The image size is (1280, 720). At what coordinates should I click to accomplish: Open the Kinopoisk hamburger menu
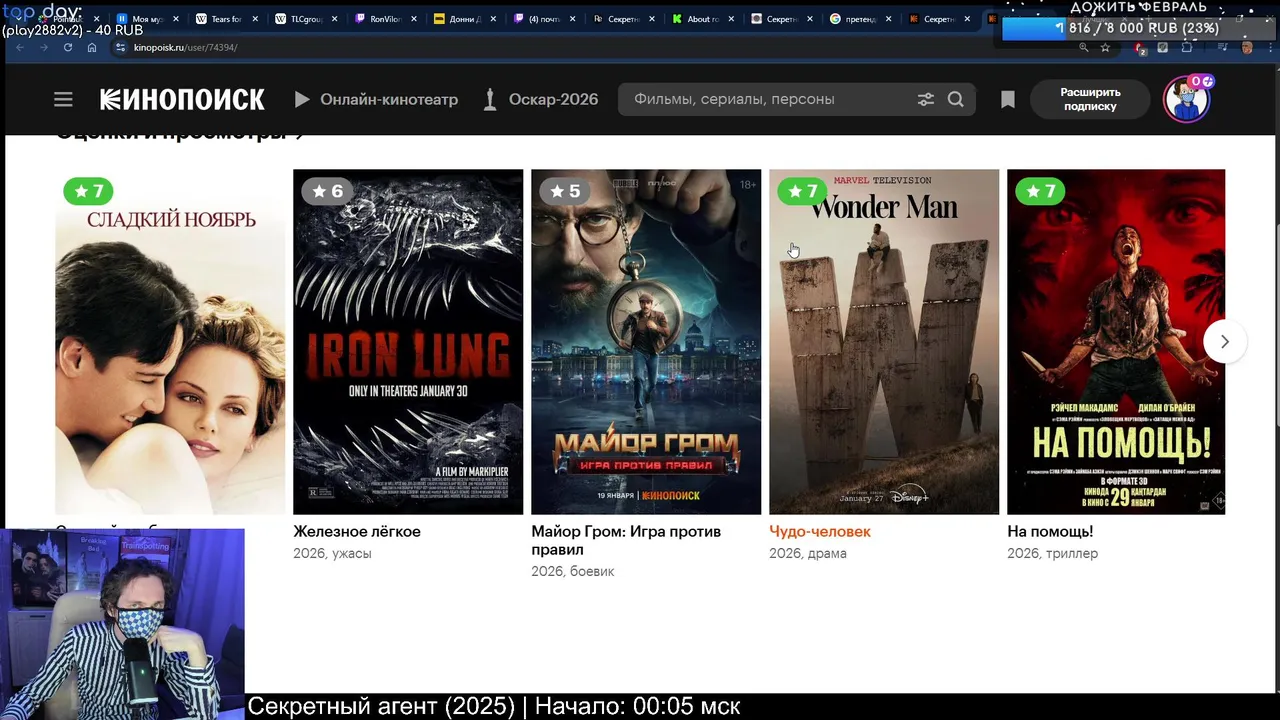pyautogui.click(x=63, y=99)
